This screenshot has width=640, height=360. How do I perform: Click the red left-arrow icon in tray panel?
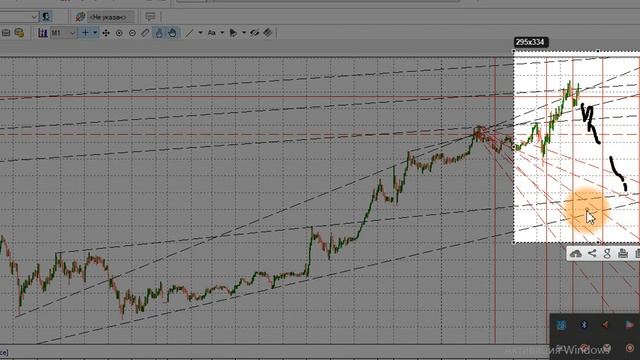pos(605,325)
